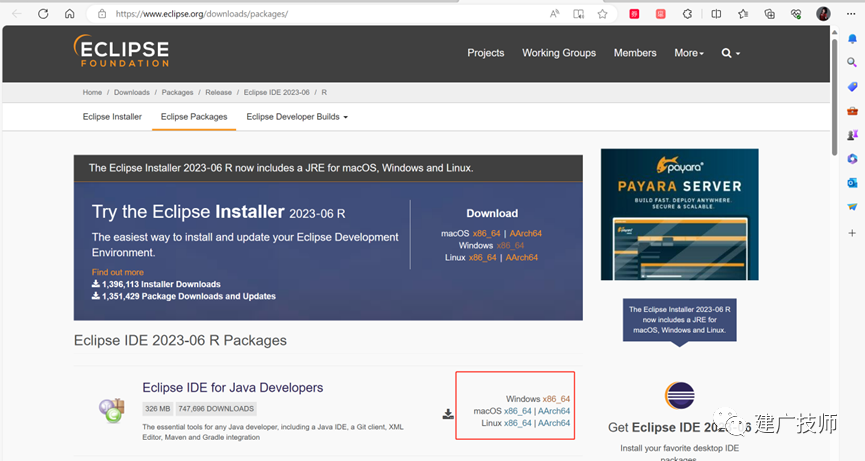This screenshot has width=865, height=461.
Task: Open Downloads breadcrumb link
Action: (131, 93)
